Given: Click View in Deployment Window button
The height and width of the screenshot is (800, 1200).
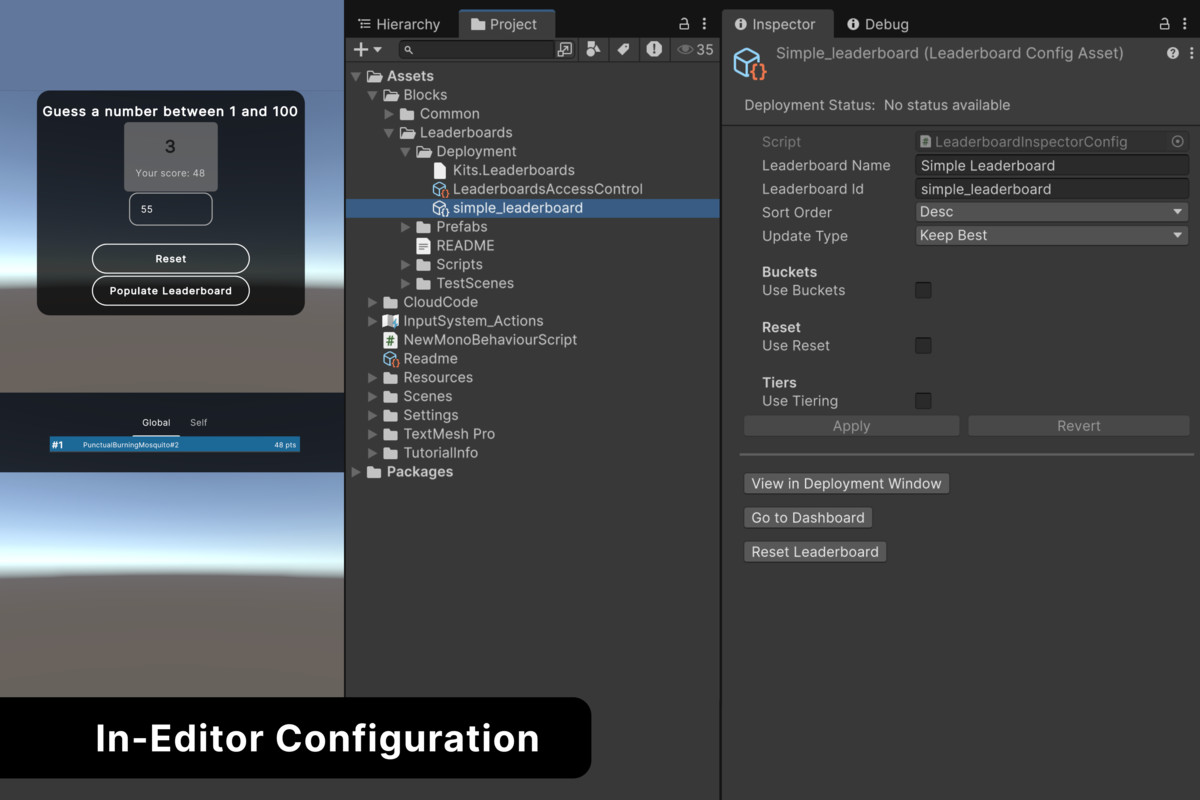Looking at the screenshot, I should pos(846,484).
